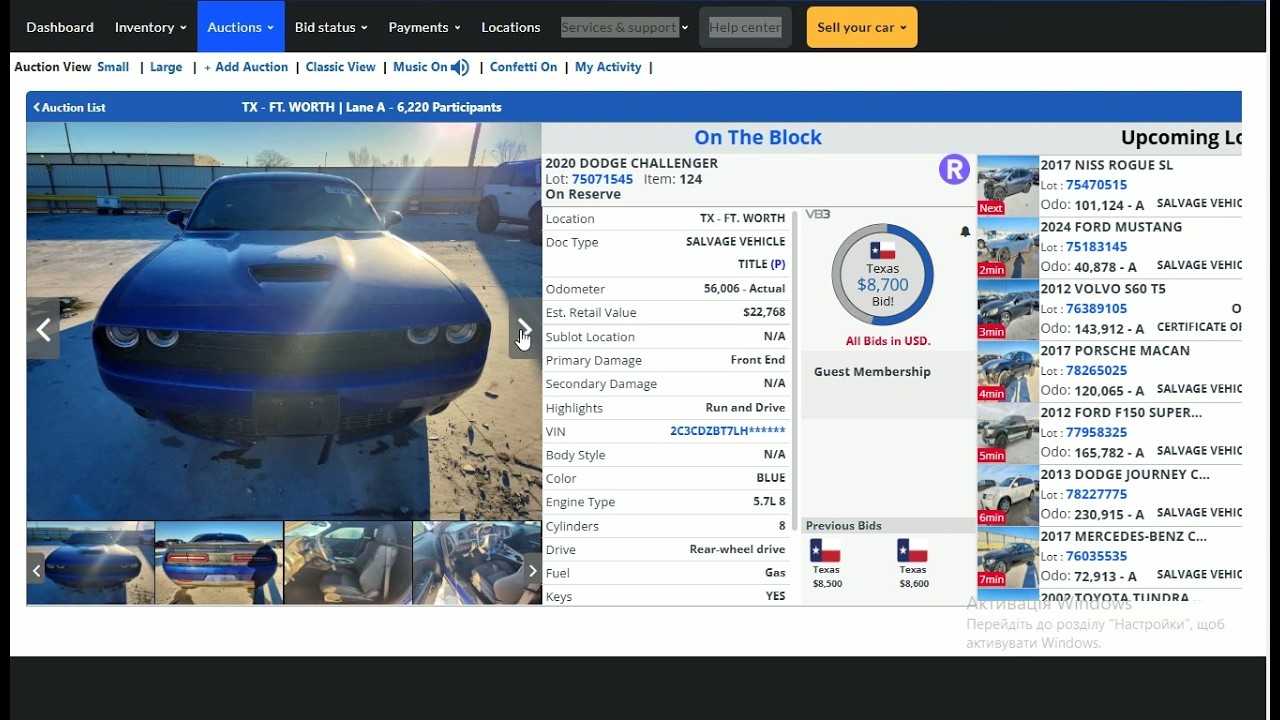This screenshot has height=720, width=1280.
Task: Open upcoming lot 77958325 Ford F150
Action: pos(1096,433)
